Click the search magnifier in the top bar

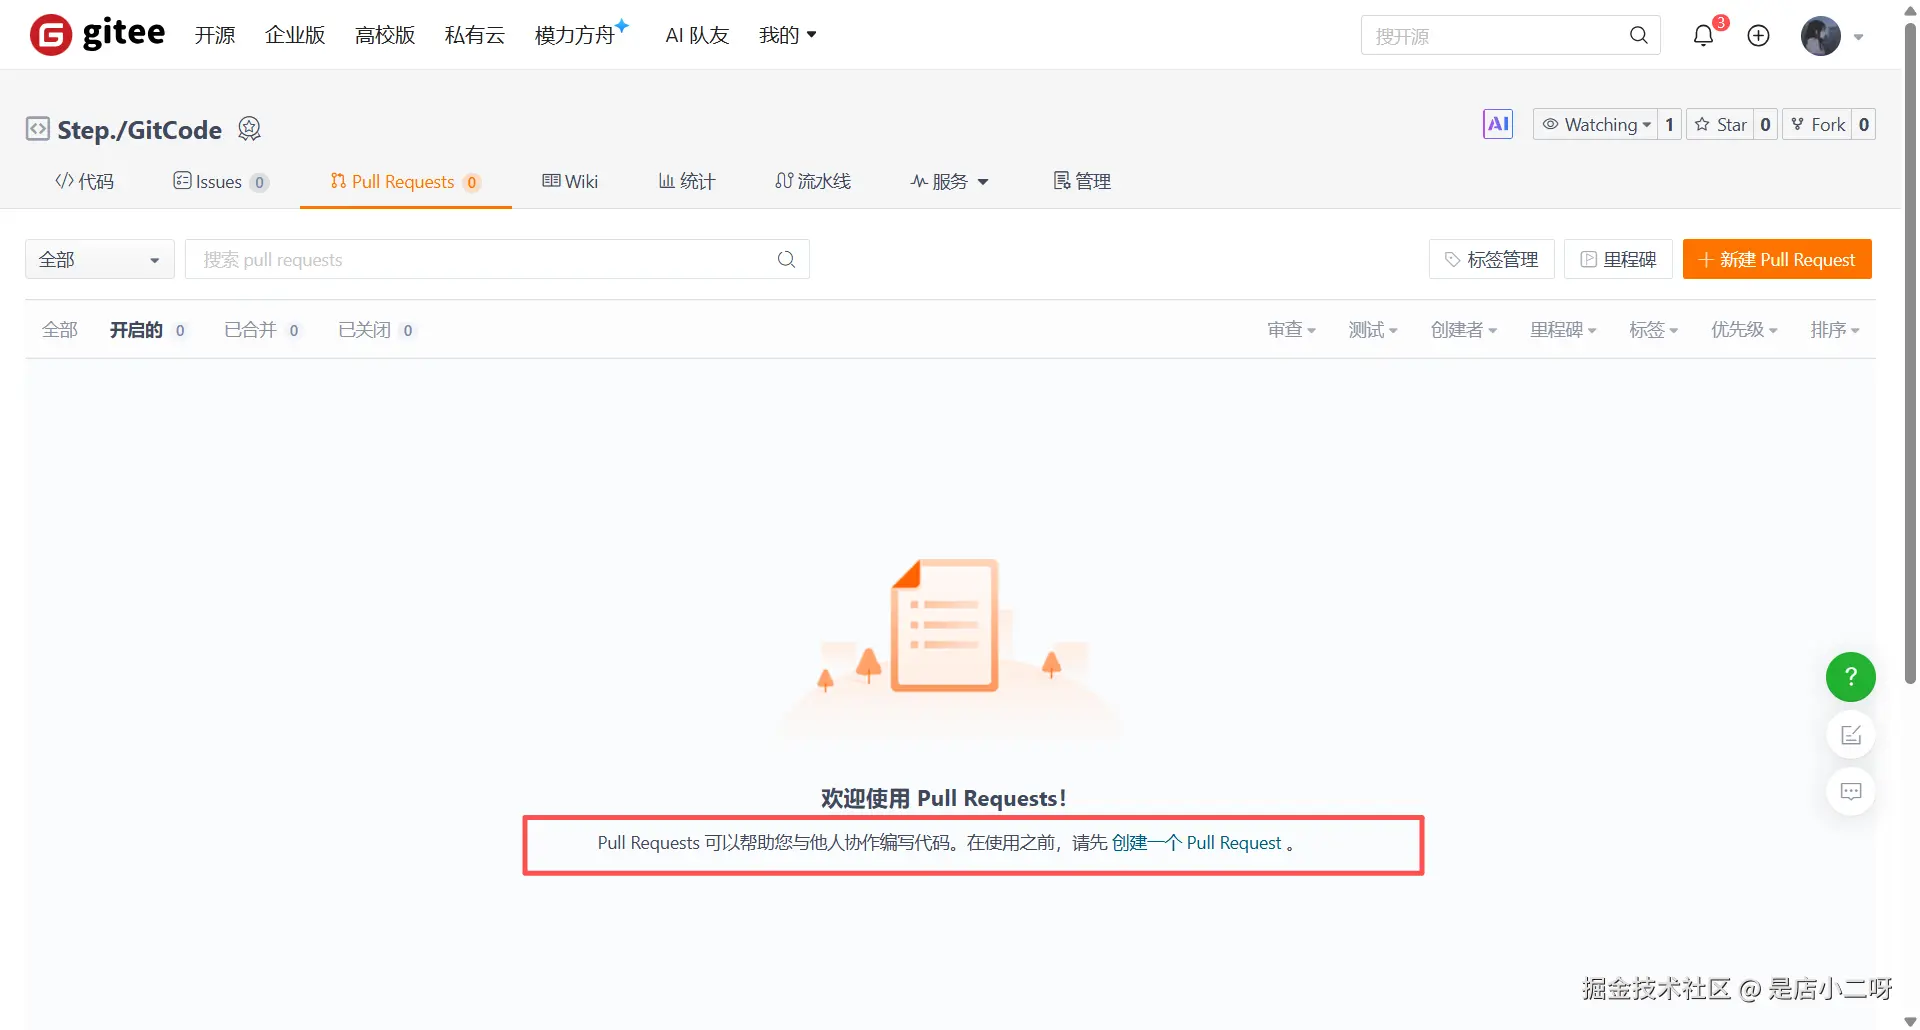click(x=1638, y=35)
